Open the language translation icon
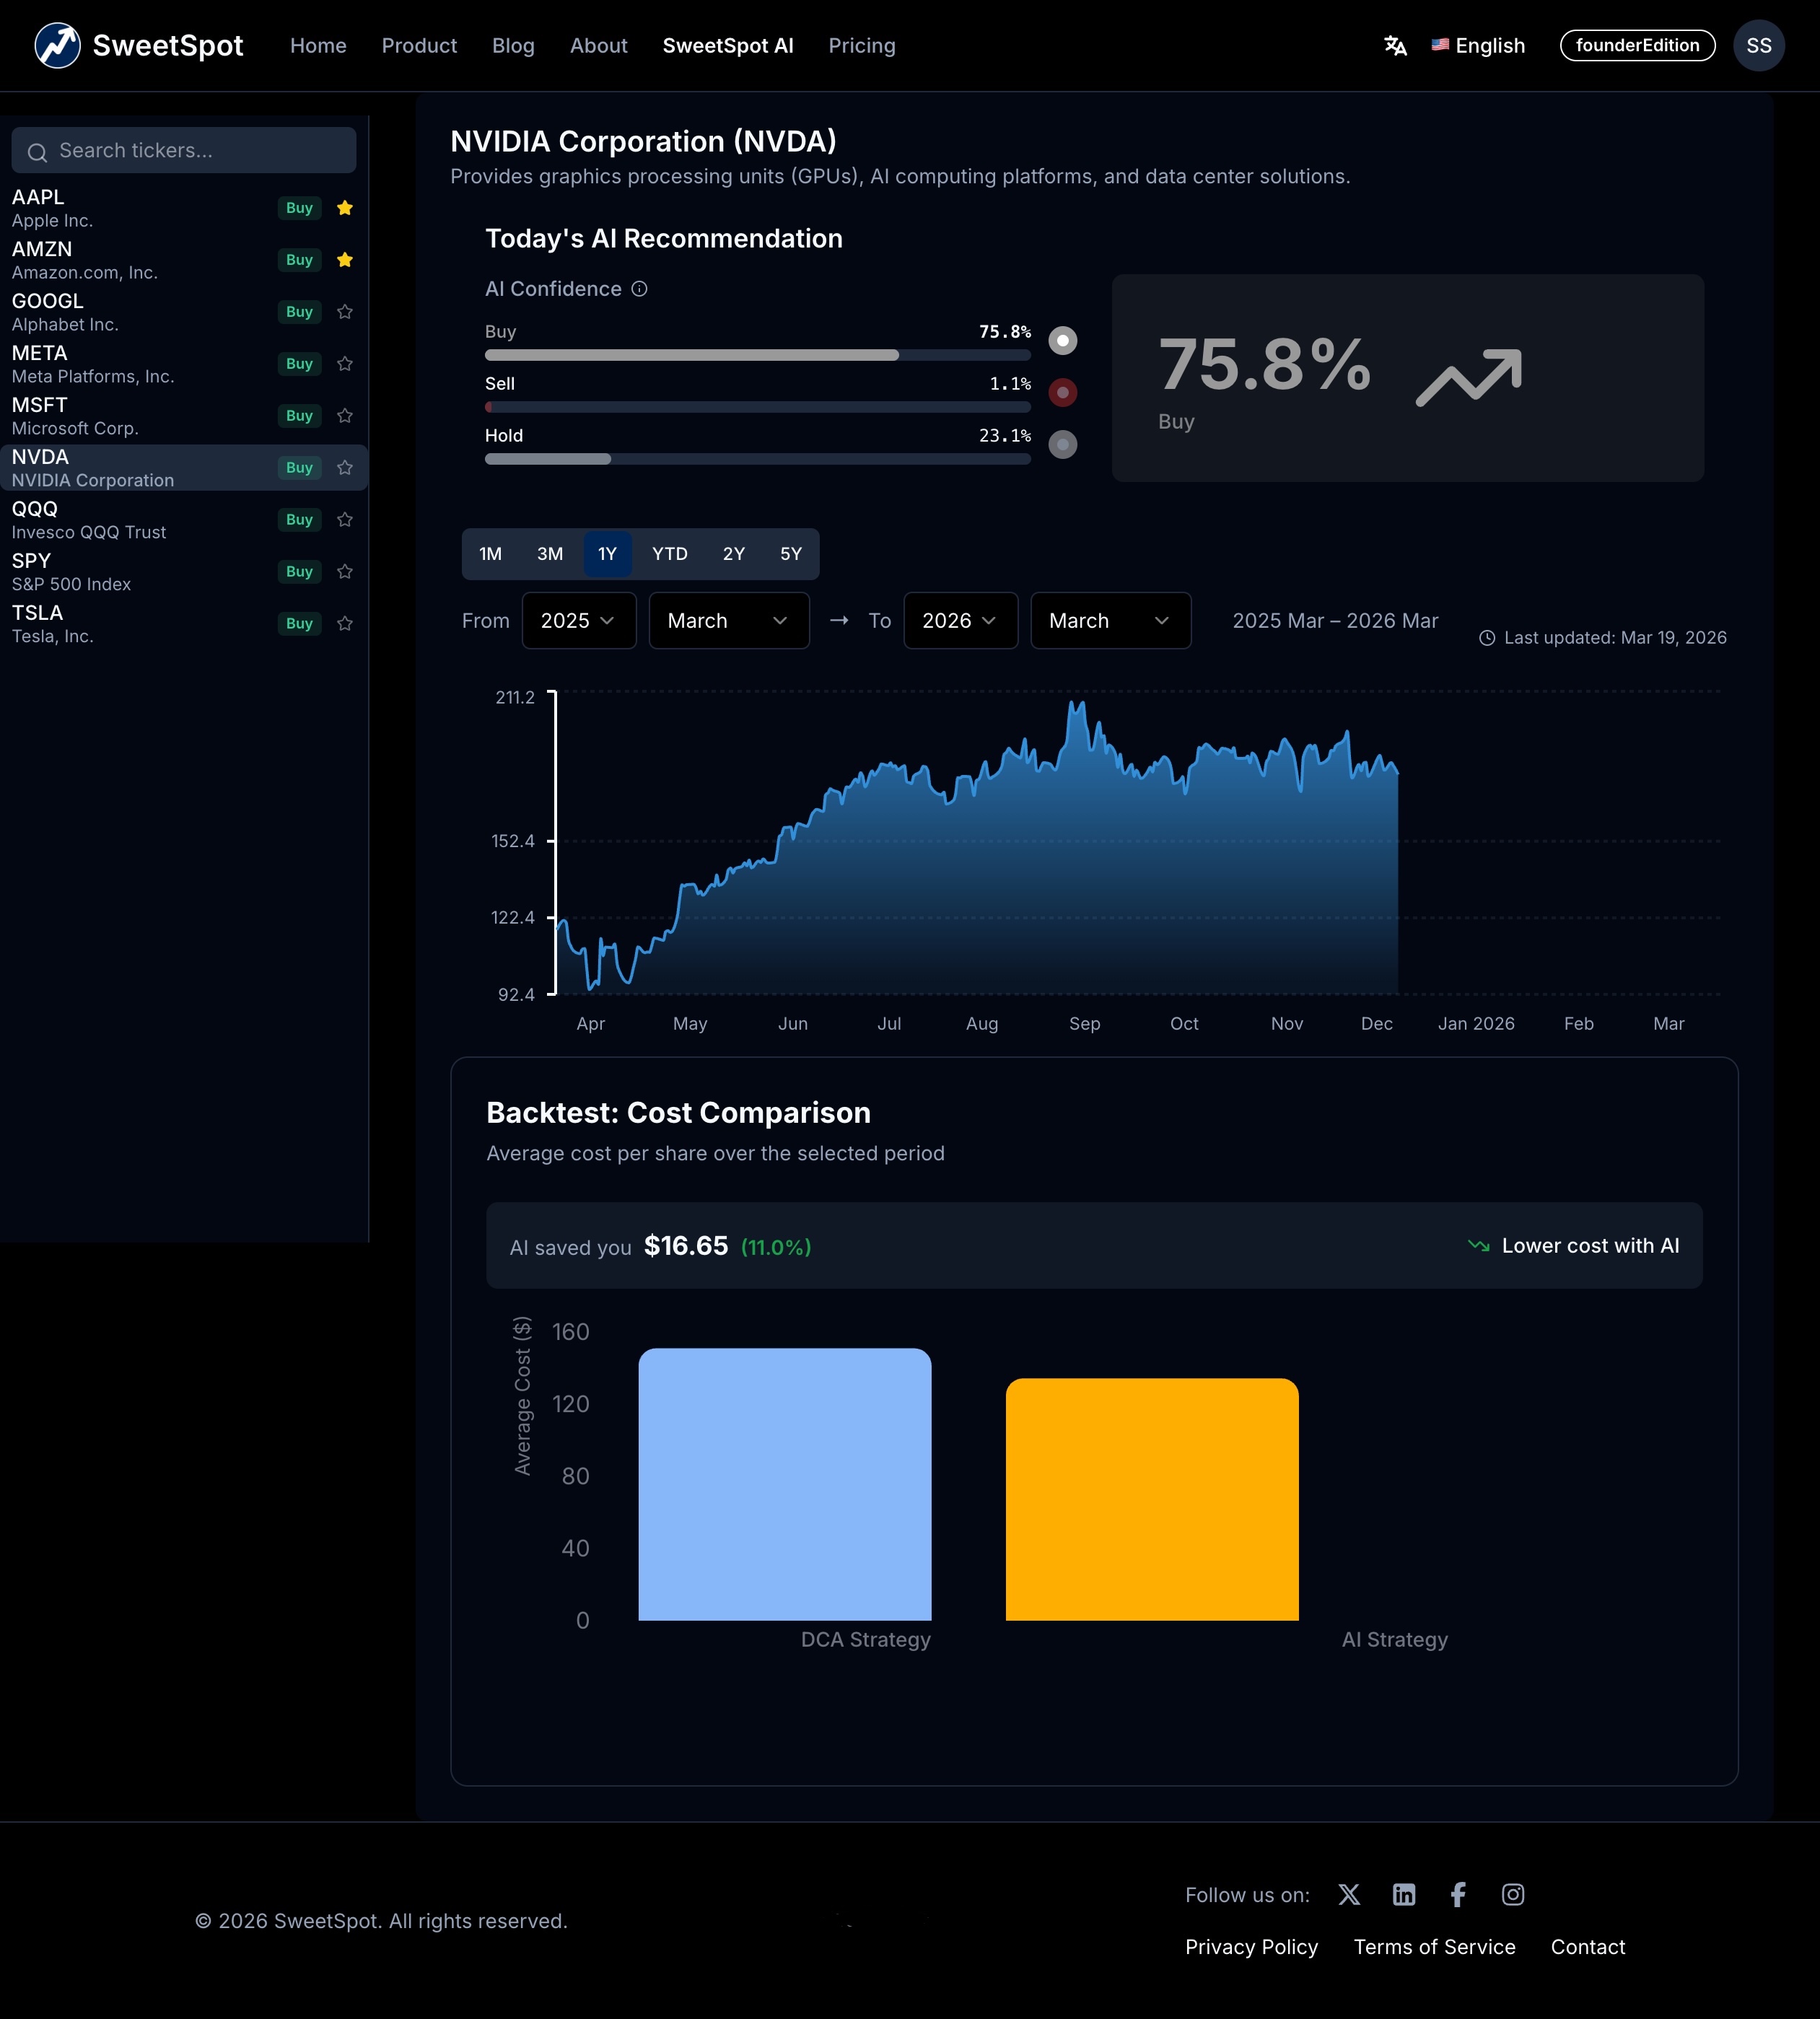The height and width of the screenshot is (2019, 1820). click(x=1396, y=45)
